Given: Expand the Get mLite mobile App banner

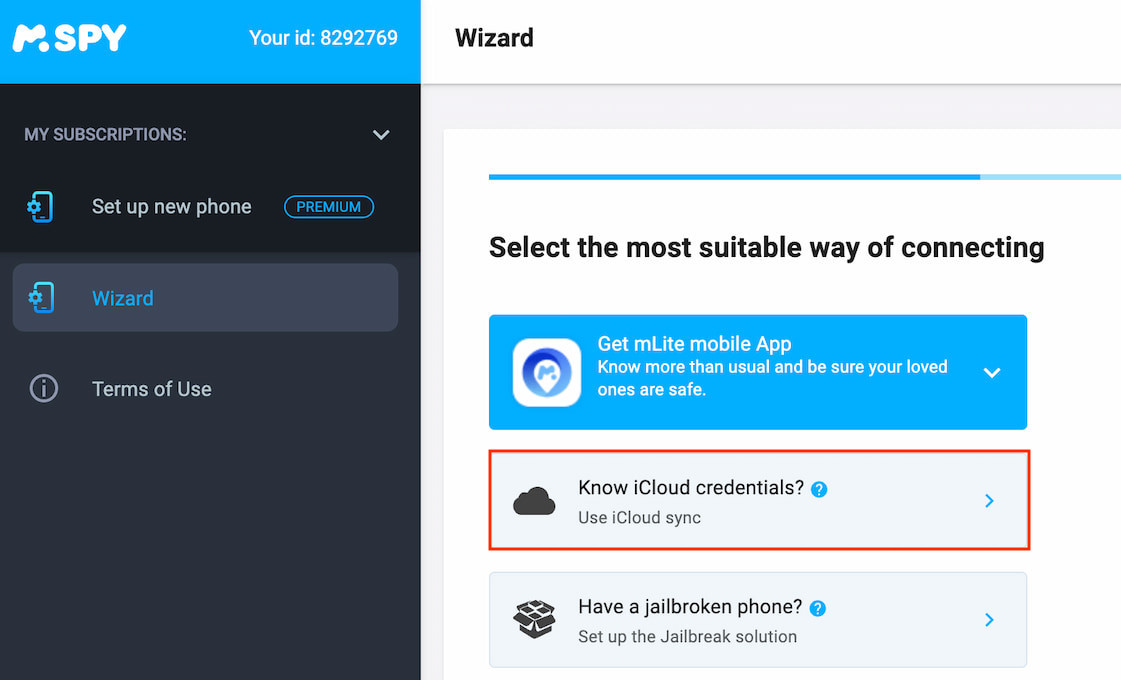Looking at the screenshot, I should [x=991, y=373].
